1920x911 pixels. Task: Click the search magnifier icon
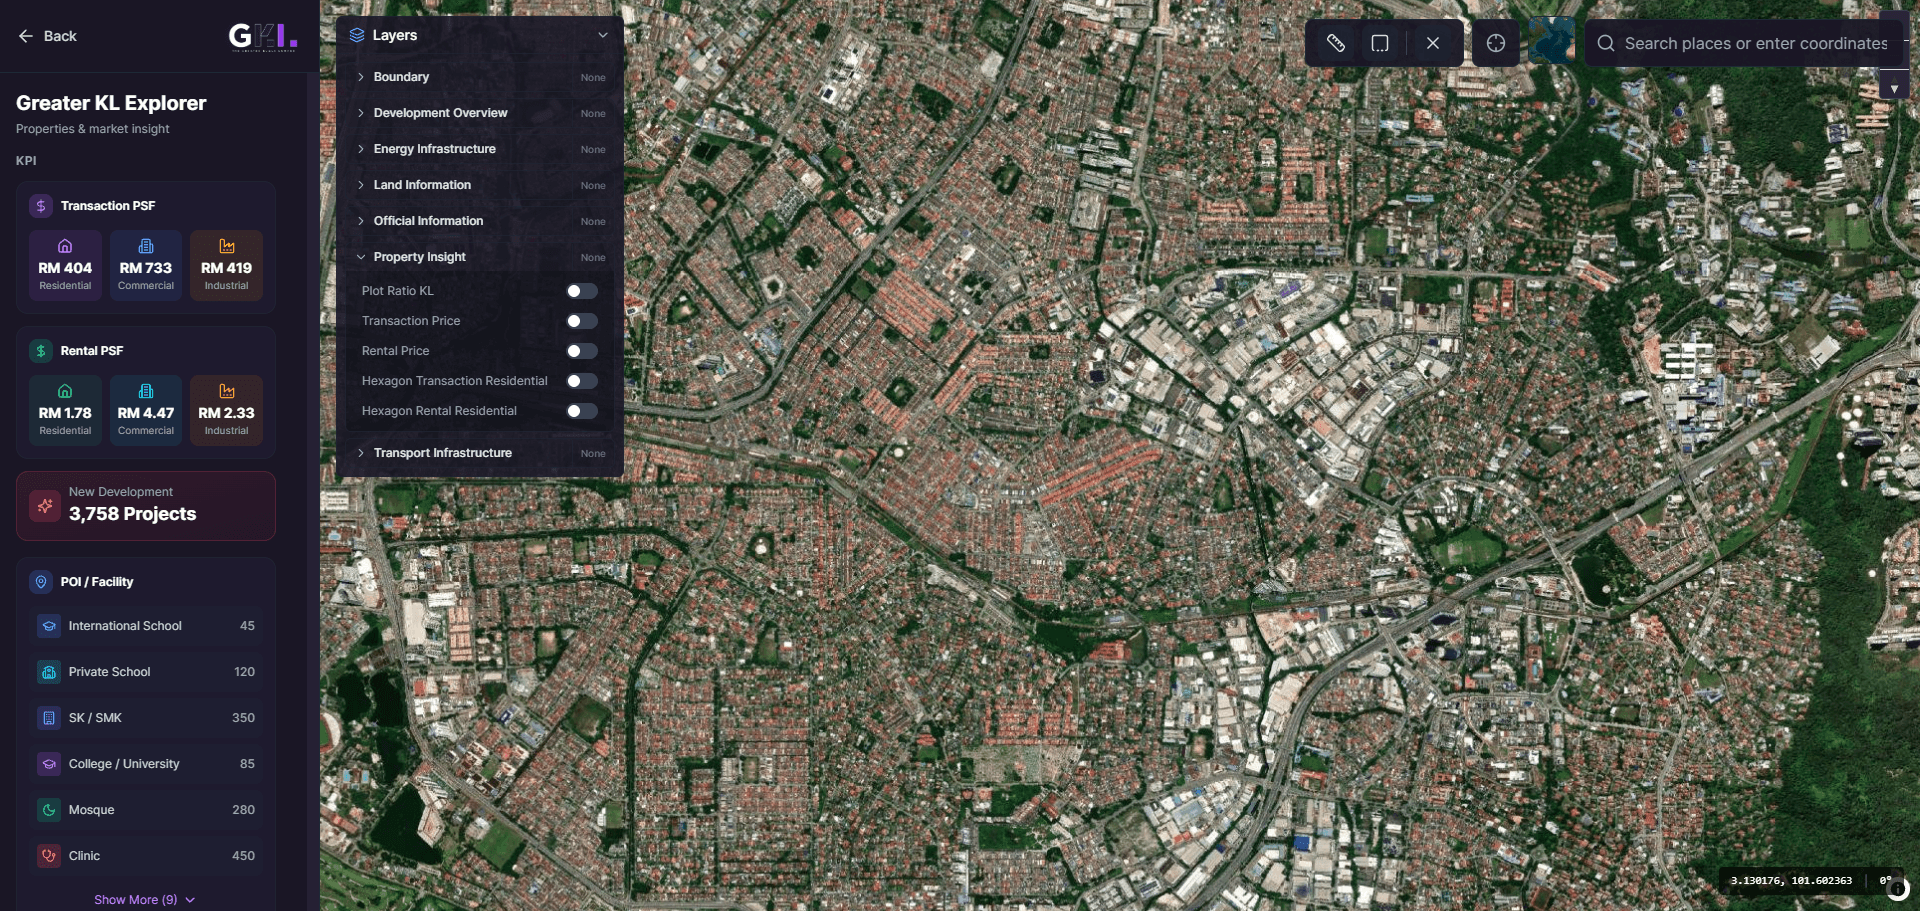click(x=1606, y=43)
